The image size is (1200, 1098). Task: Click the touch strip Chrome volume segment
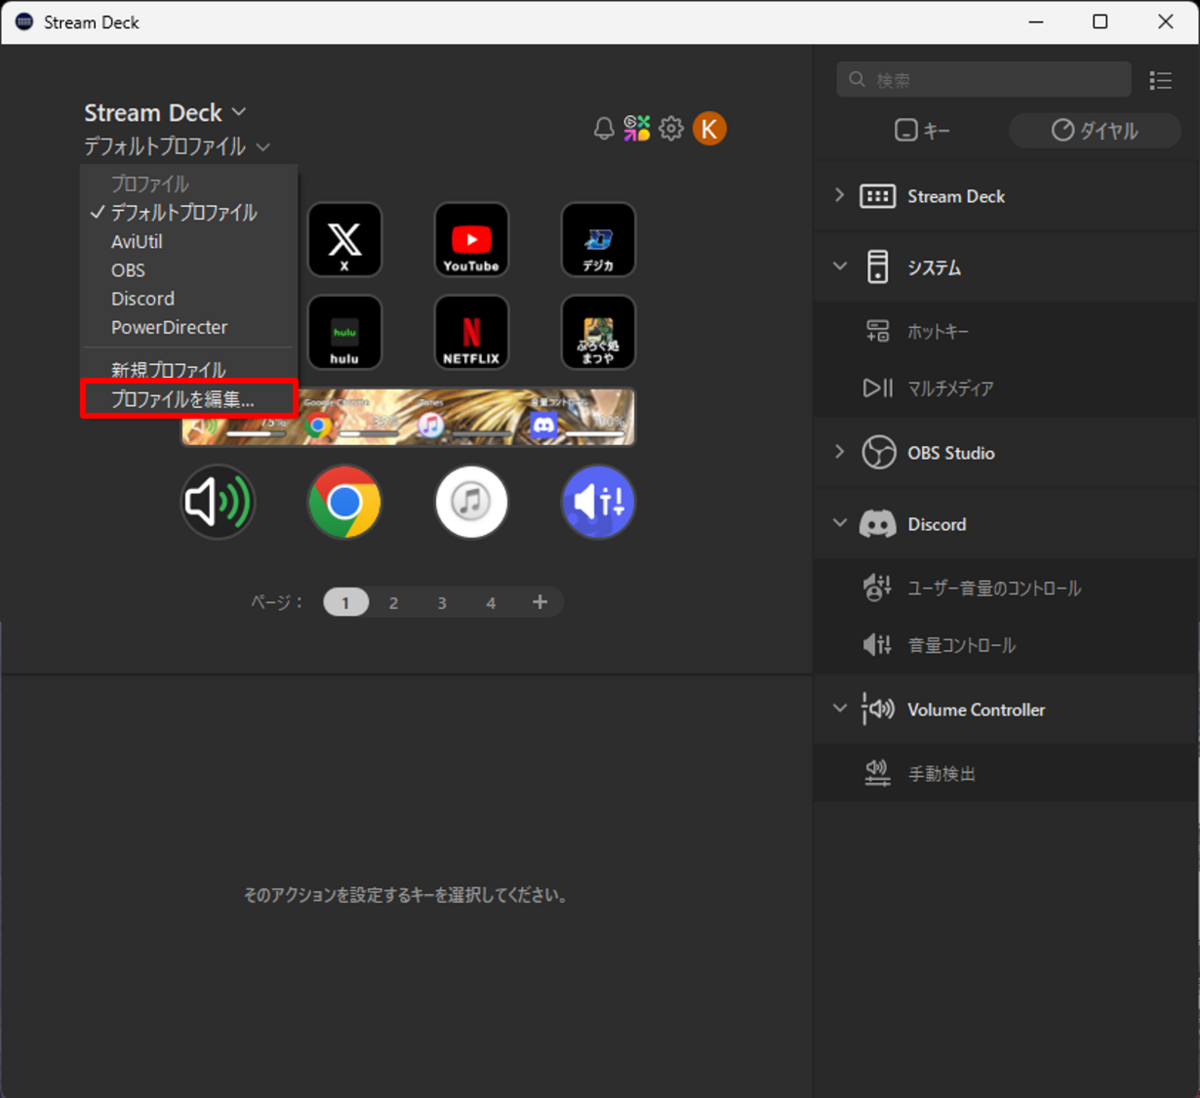click(351, 417)
